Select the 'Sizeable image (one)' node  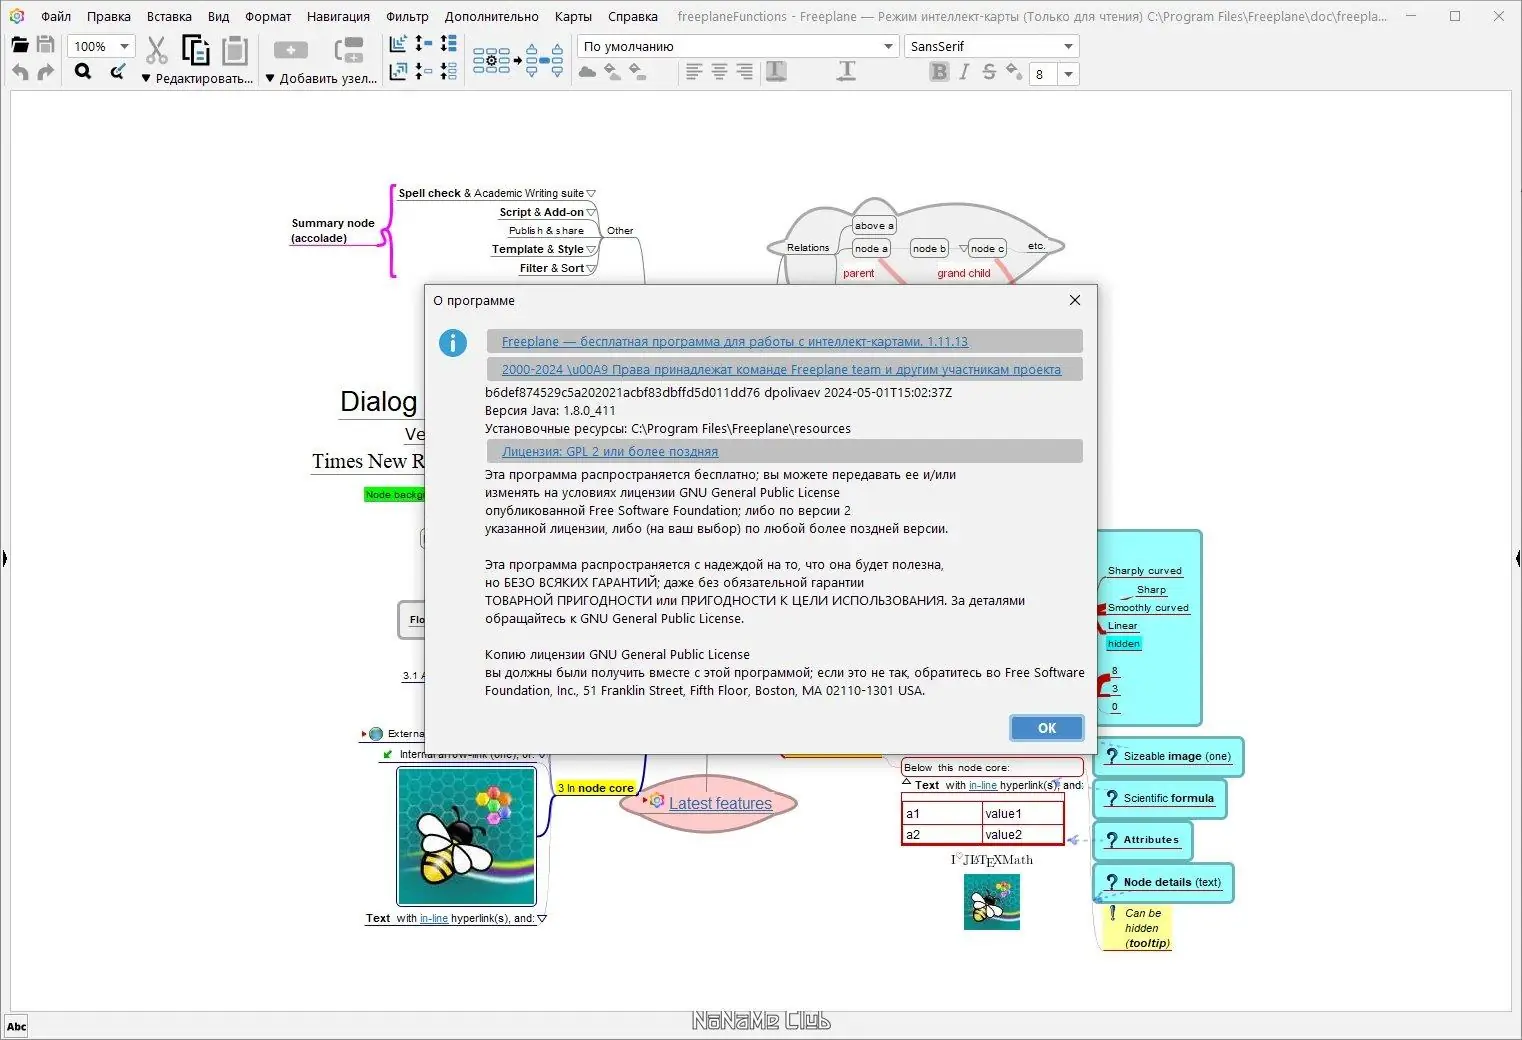[x=1168, y=757]
